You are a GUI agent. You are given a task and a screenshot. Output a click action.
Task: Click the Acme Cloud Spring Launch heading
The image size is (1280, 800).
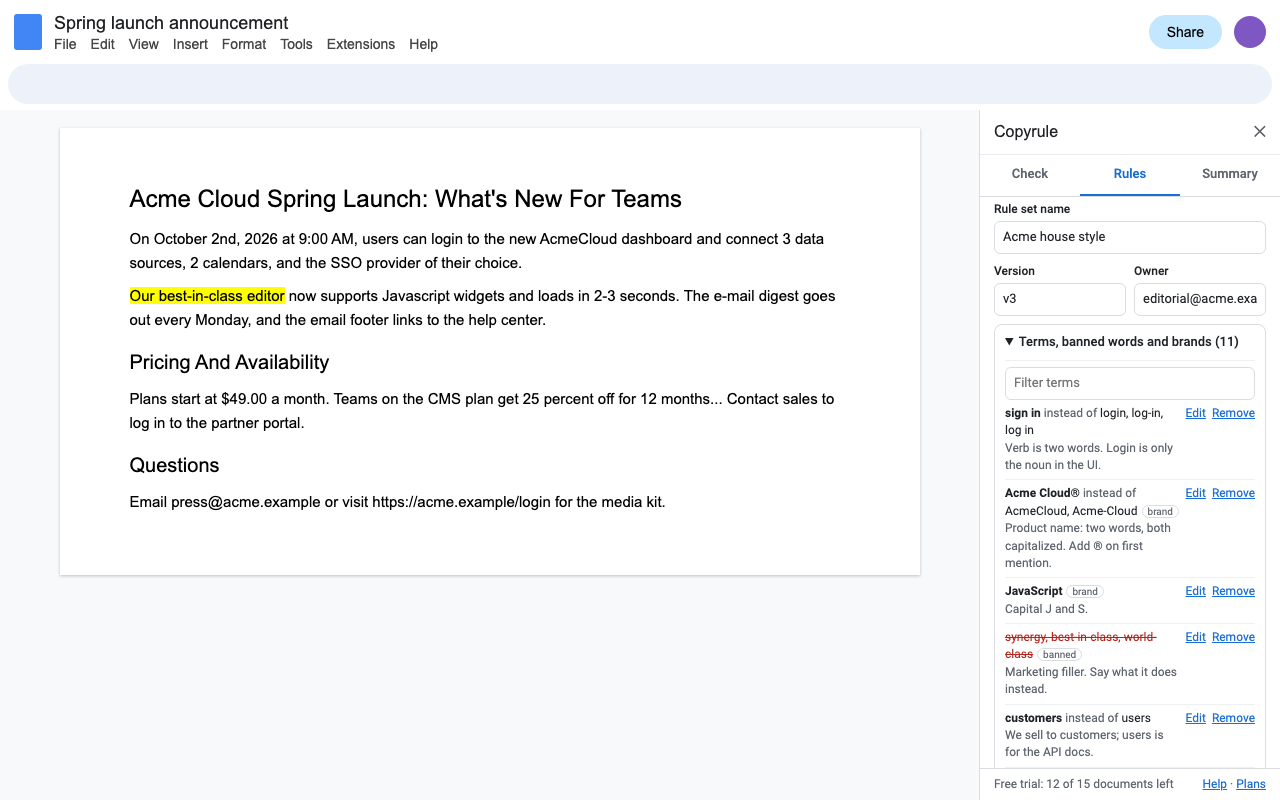tap(406, 199)
